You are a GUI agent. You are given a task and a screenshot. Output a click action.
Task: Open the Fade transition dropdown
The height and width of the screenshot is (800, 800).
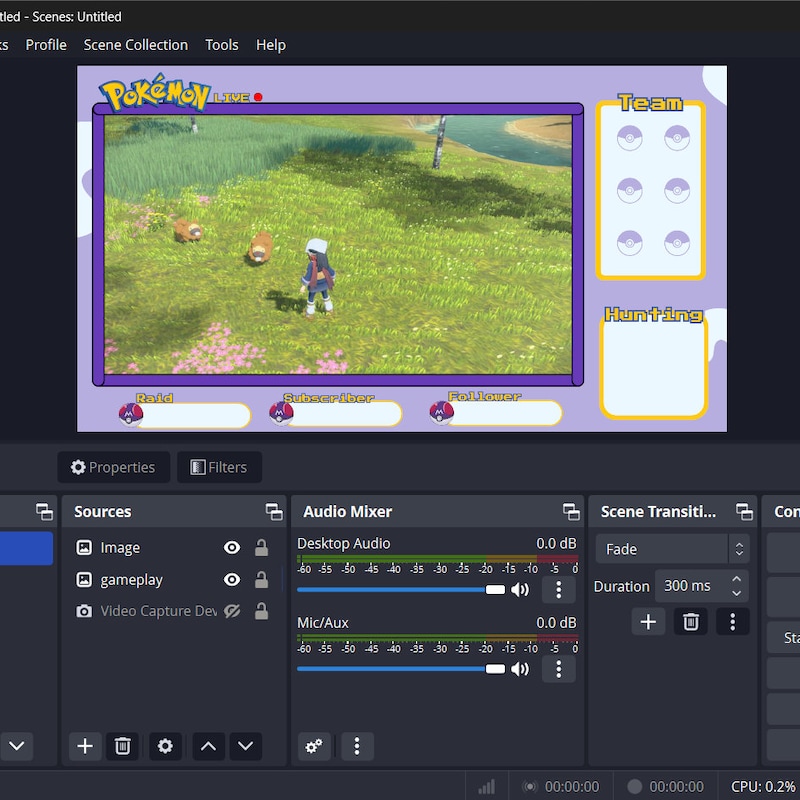point(670,548)
